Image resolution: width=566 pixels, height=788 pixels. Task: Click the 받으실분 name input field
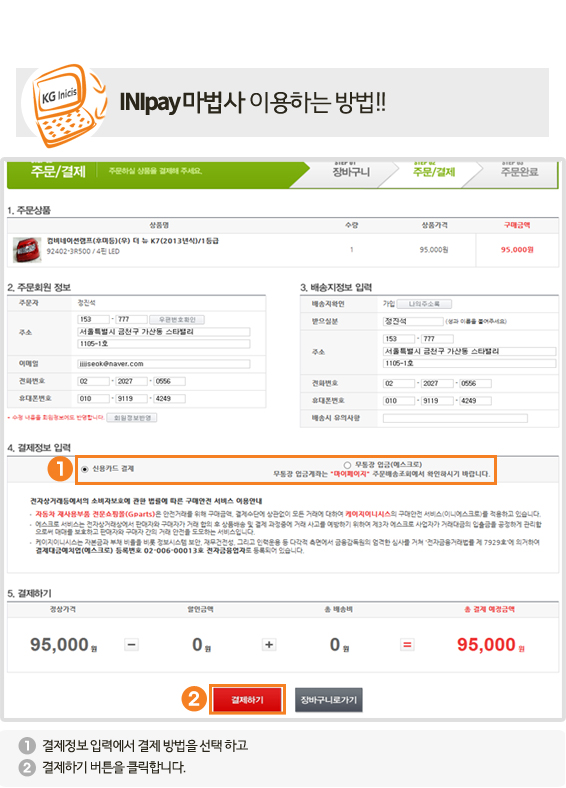point(413,321)
